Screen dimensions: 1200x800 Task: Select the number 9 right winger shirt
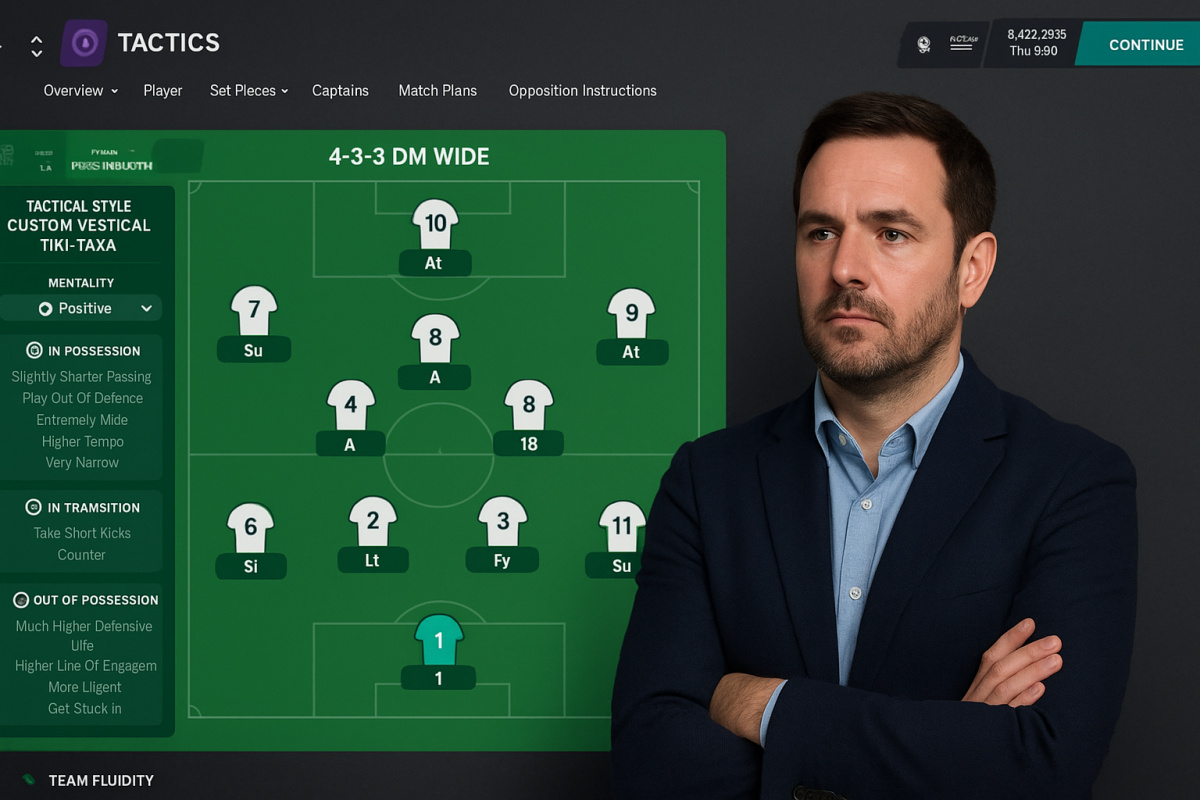point(631,313)
